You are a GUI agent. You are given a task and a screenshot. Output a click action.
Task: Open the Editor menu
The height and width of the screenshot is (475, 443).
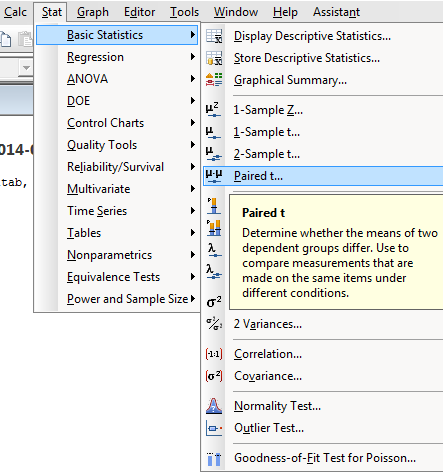tap(139, 12)
